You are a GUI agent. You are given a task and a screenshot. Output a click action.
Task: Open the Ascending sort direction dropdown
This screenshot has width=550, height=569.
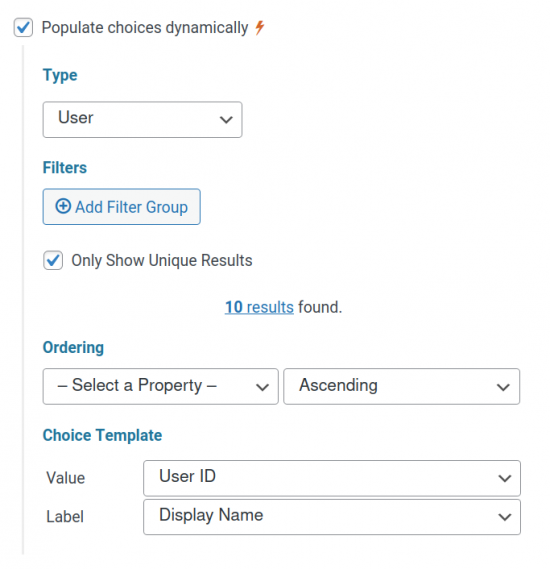tap(402, 386)
